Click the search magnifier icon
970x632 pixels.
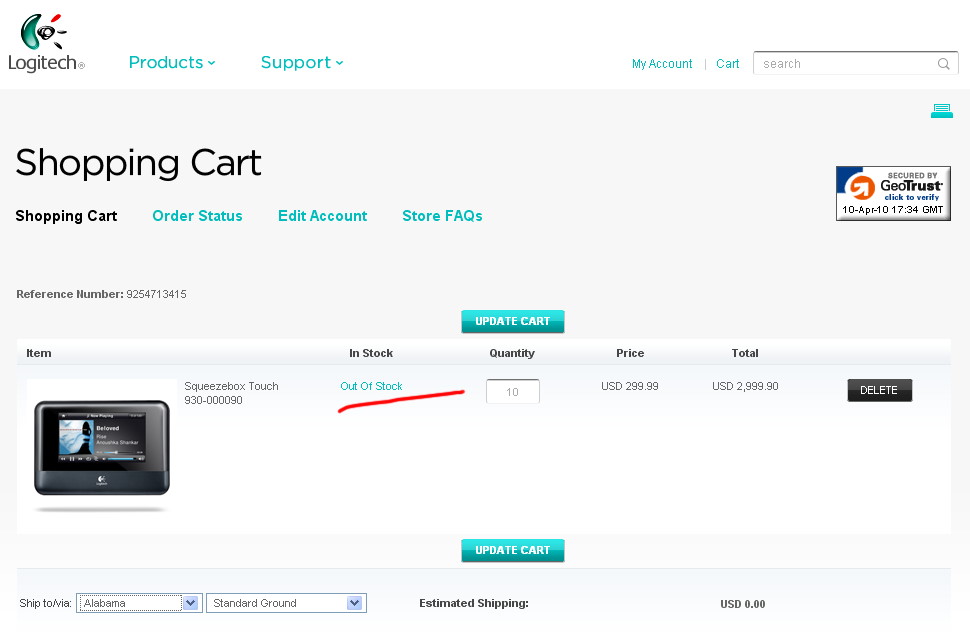pyautogui.click(x=943, y=64)
